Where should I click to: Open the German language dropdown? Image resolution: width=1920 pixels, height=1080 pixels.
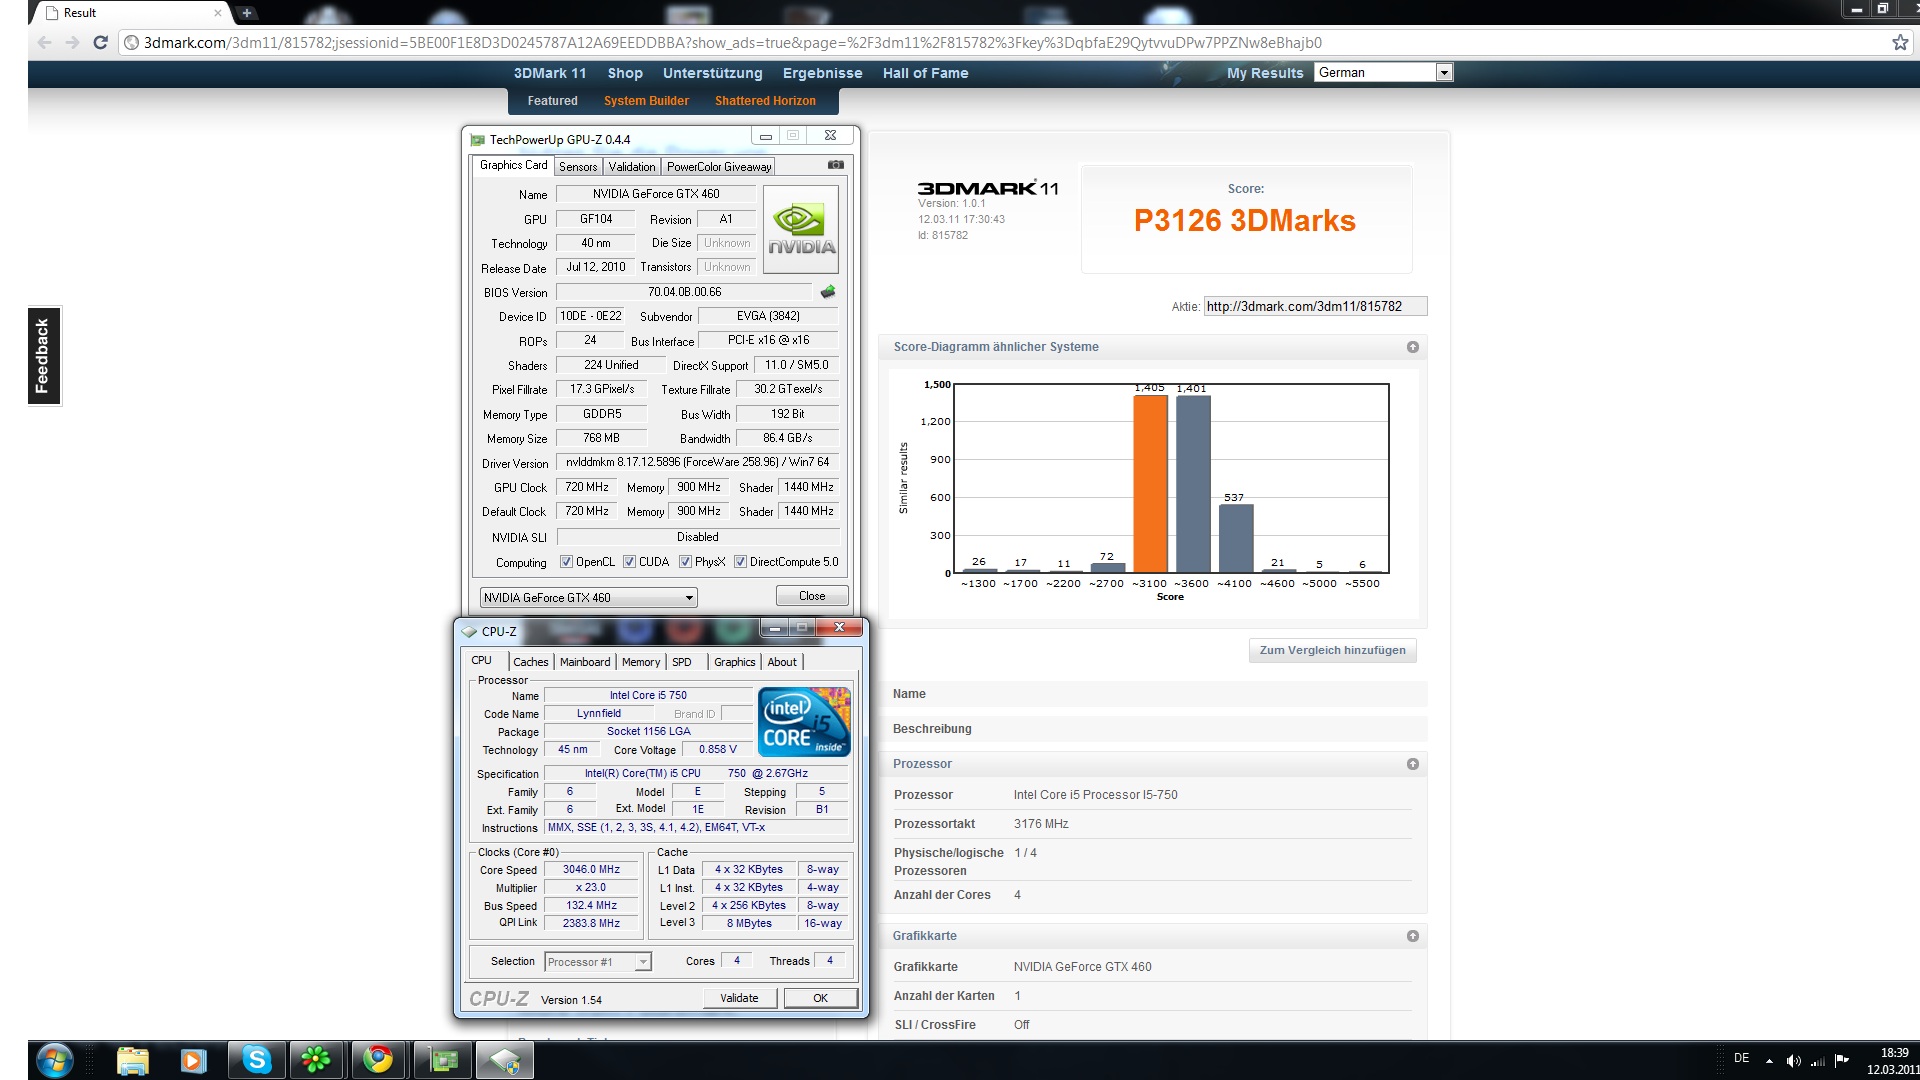click(x=1384, y=72)
